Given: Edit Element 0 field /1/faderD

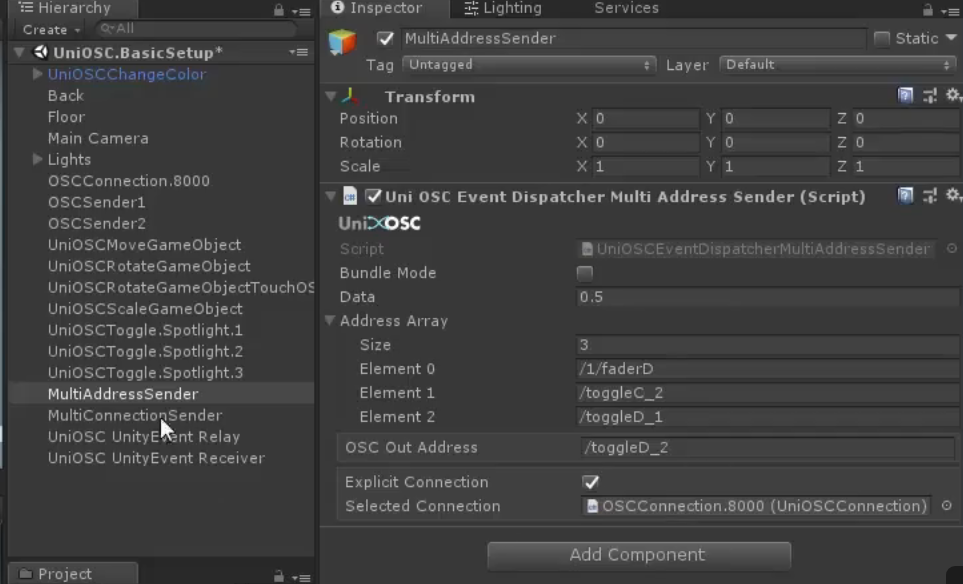Looking at the screenshot, I should (x=768, y=369).
